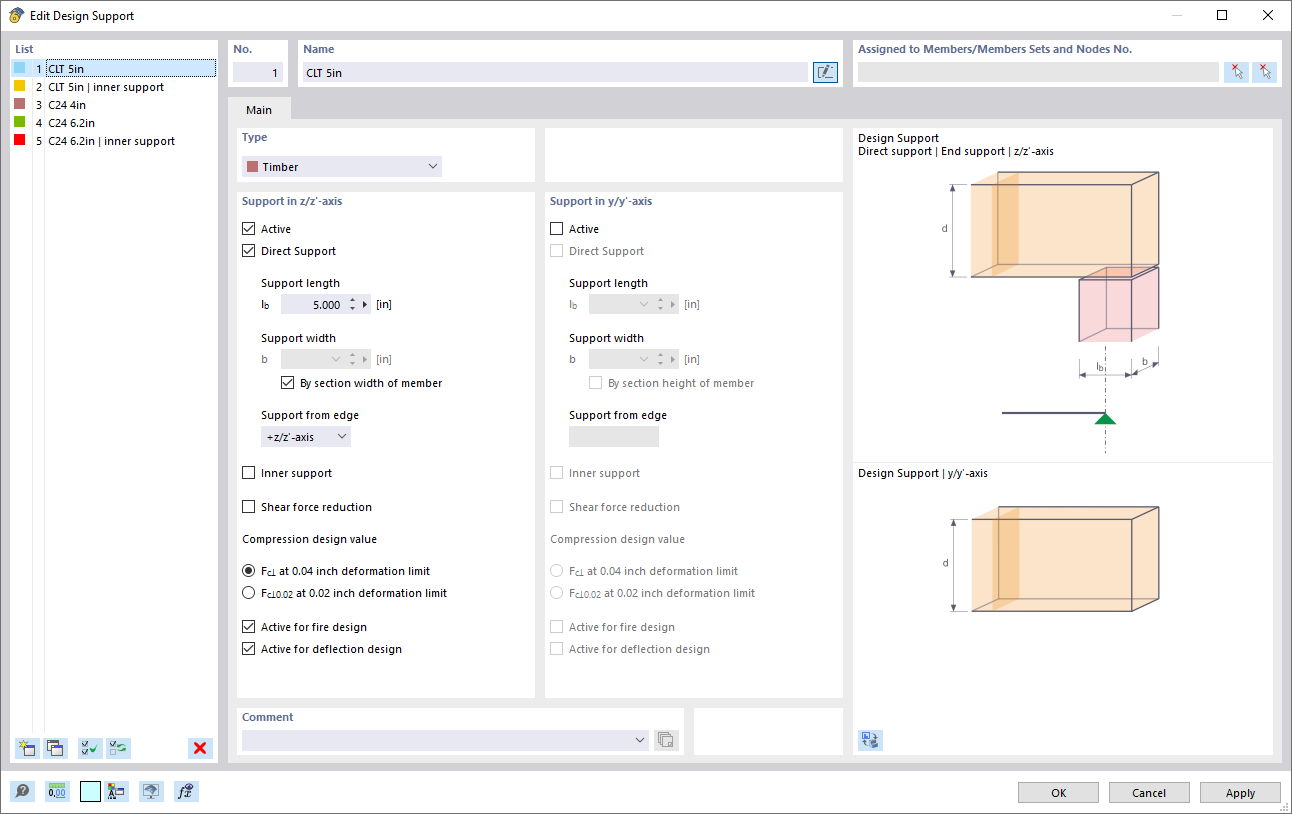The image size is (1292, 814).
Task: Delete the design support with red X
Action: [x=200, y=748]
